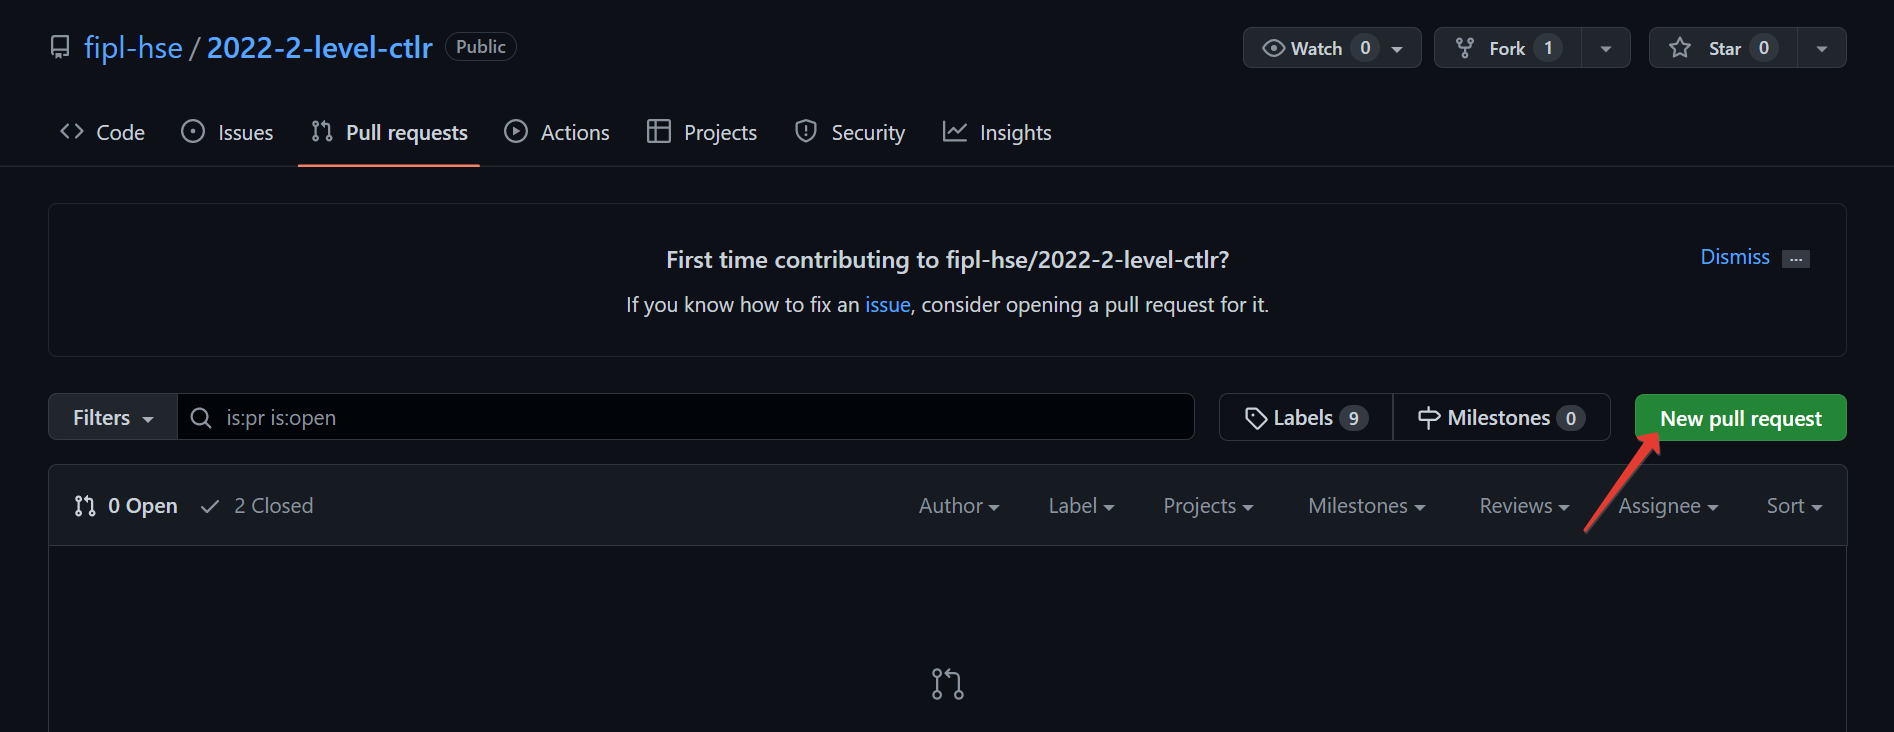Open the Labels list

1306,417
